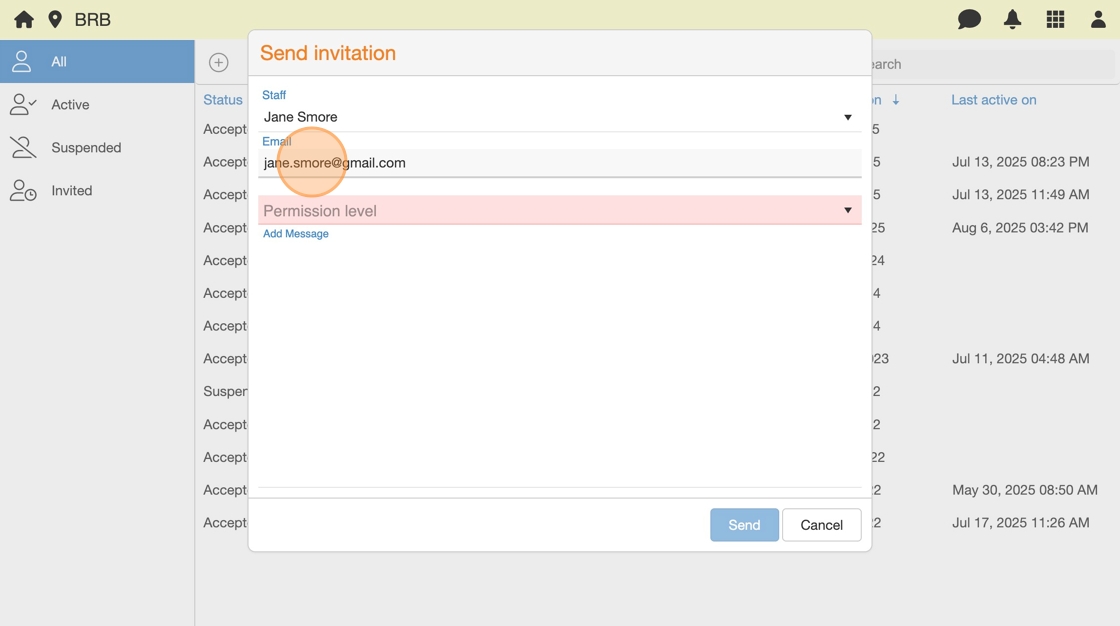This screenshot has height=626, width=1120.
Task: Click the search field
Action: point(990,64)
